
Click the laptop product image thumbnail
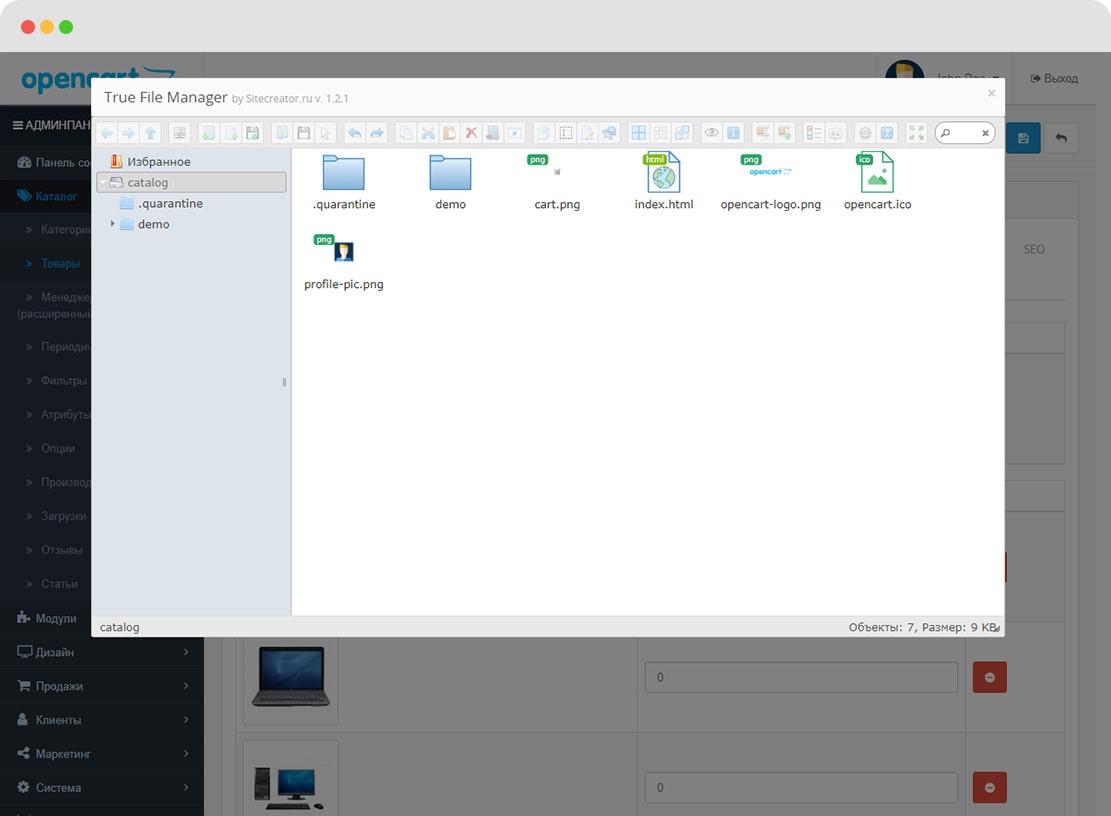[x=291, y=676]
